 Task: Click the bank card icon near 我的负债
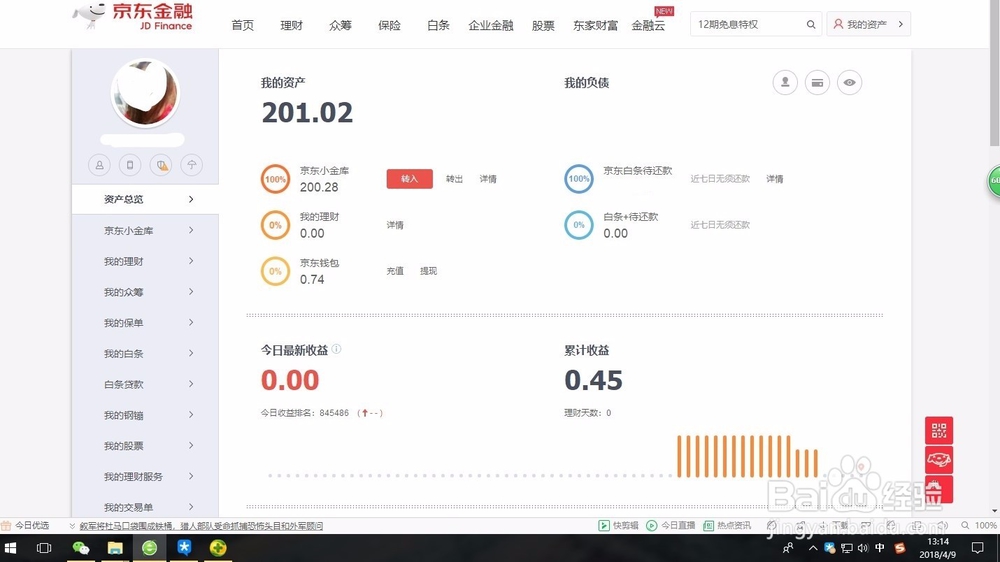point(817,83)
